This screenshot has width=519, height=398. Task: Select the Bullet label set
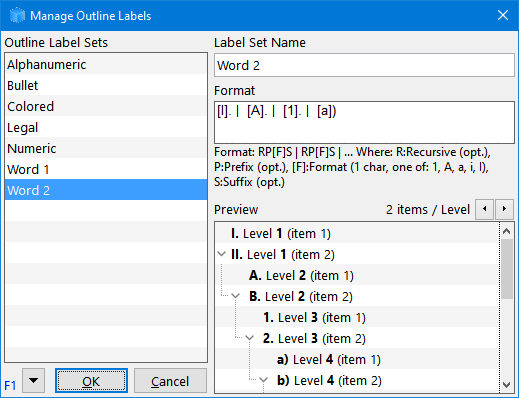coord(106,85)
